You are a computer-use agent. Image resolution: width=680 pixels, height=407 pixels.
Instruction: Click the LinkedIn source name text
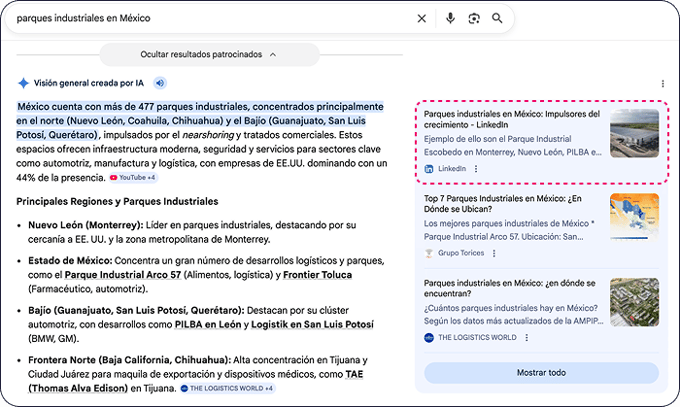click(x=452, y=169)
